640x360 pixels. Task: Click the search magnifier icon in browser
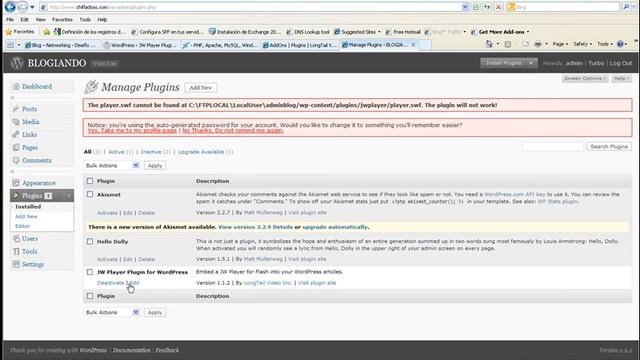(626, 7)
